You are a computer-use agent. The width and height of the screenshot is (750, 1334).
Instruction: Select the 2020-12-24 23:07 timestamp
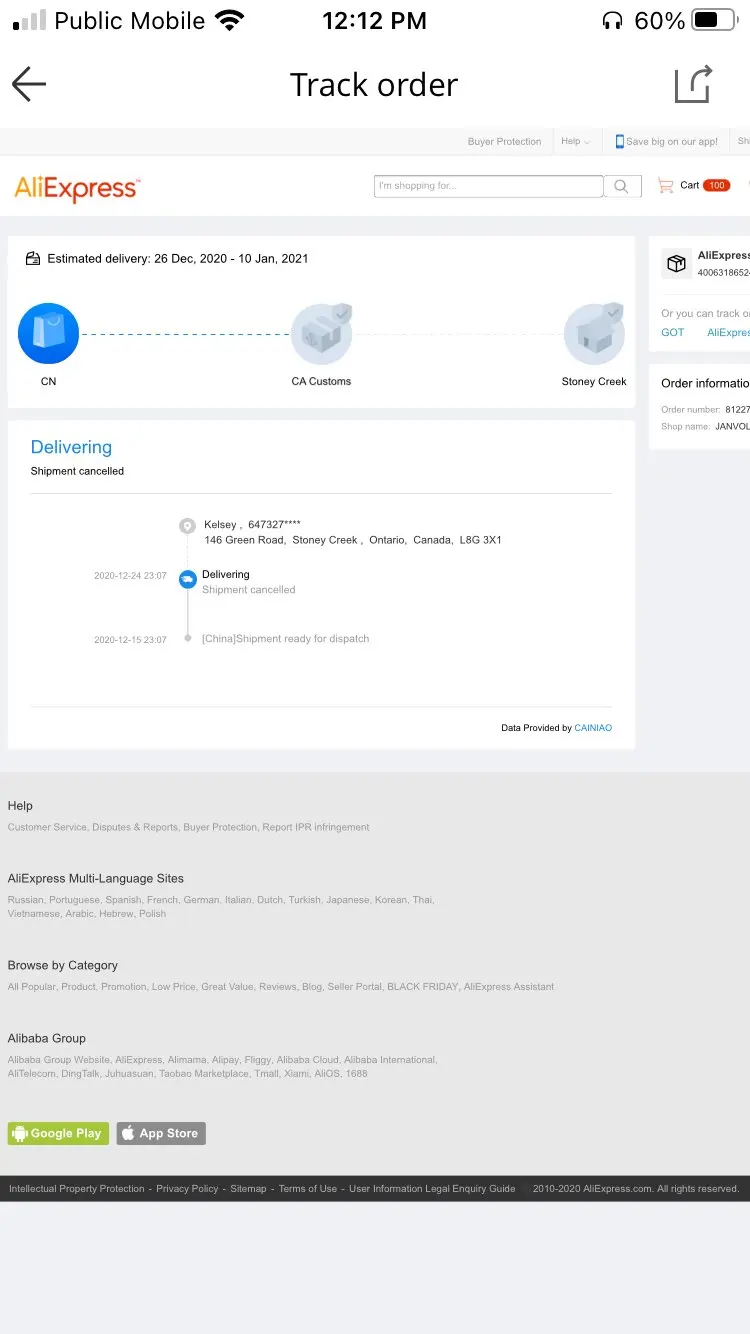tap(130, 576)
